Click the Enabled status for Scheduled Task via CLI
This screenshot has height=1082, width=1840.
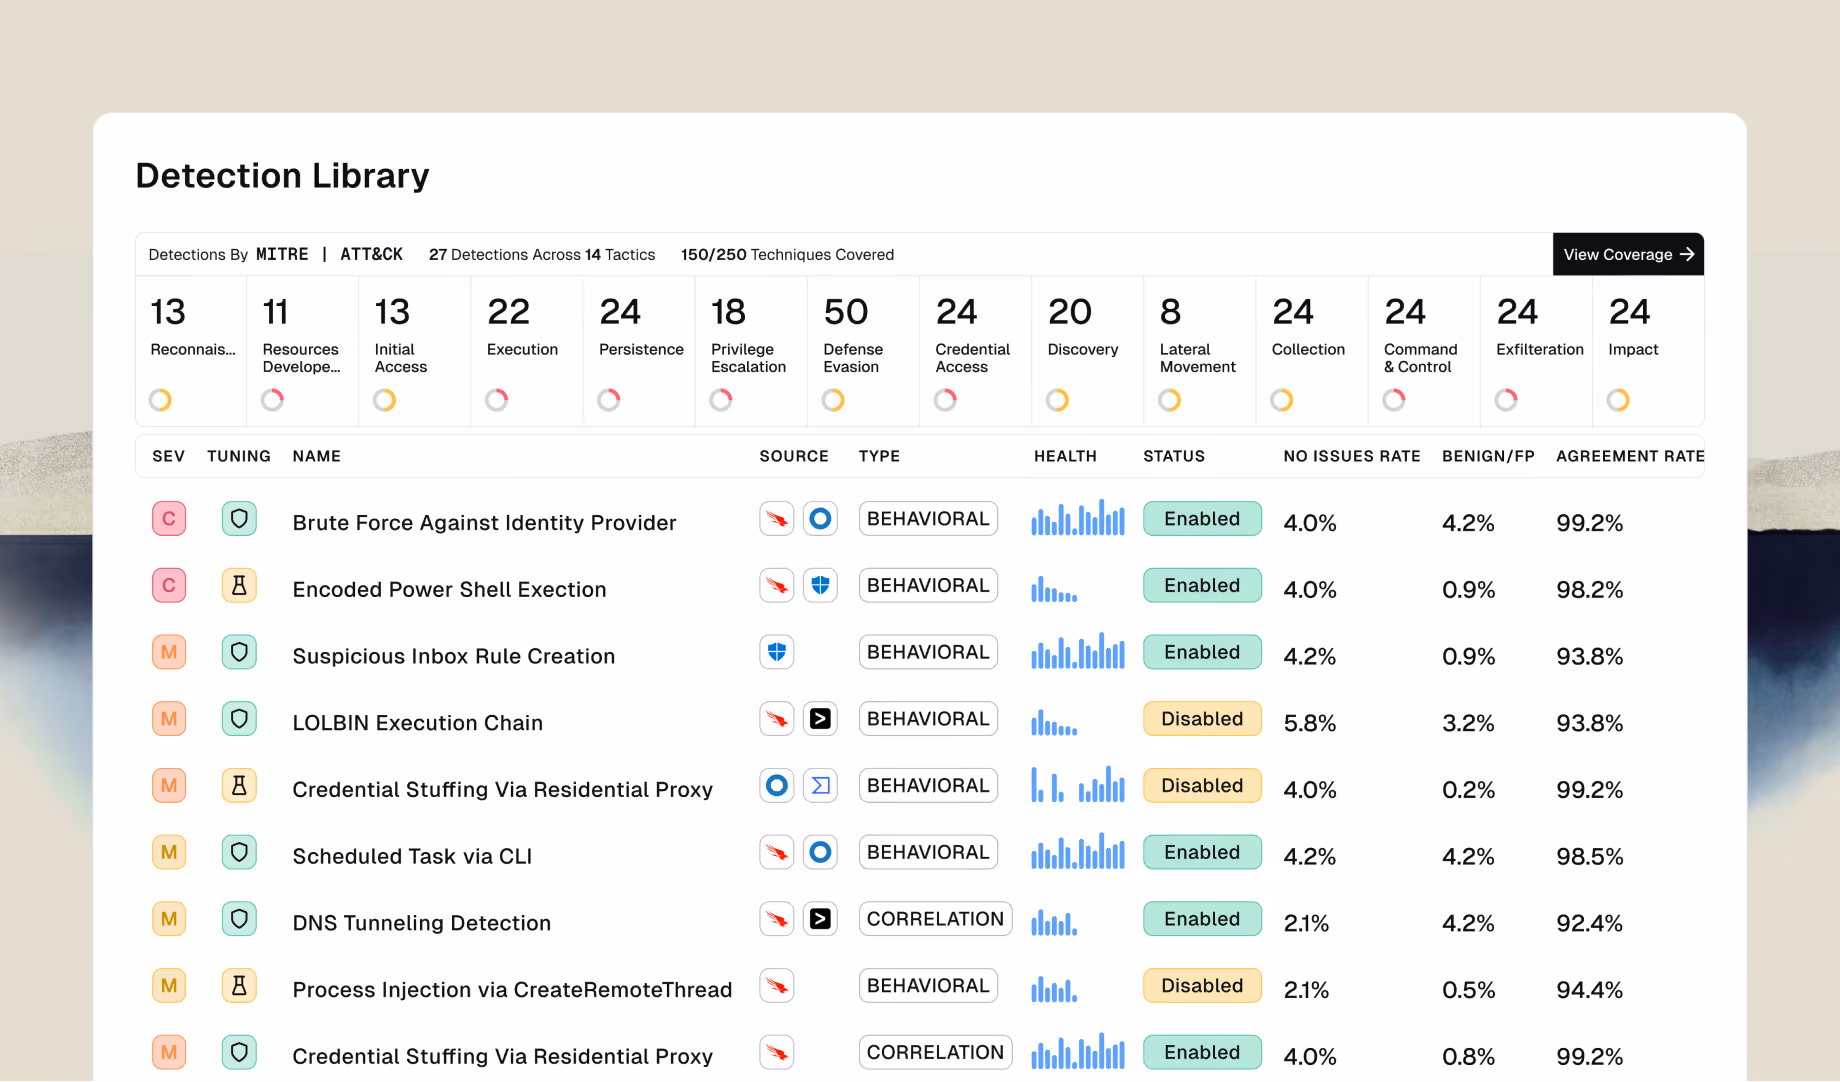coord(1202,852)
